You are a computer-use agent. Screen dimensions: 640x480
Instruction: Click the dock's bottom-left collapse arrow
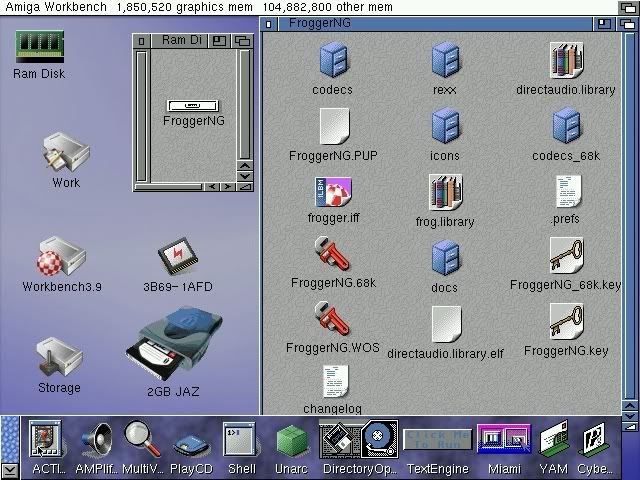pyautogui.click(x=9, y=470)
